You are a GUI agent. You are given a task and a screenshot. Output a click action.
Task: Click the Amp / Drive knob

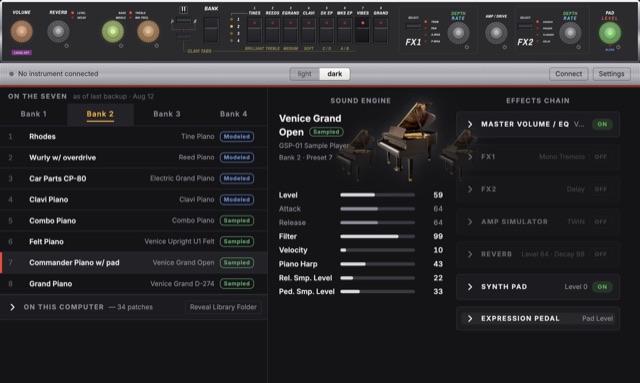click(496, 33)
